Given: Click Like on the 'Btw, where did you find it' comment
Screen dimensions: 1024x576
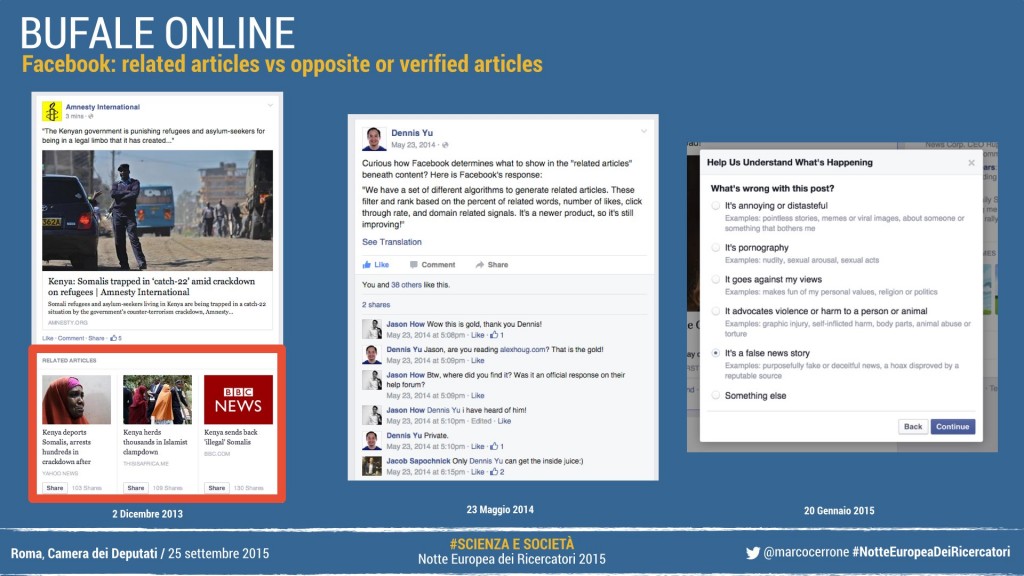Looking at the screenshot, I should tap(477, 396).
